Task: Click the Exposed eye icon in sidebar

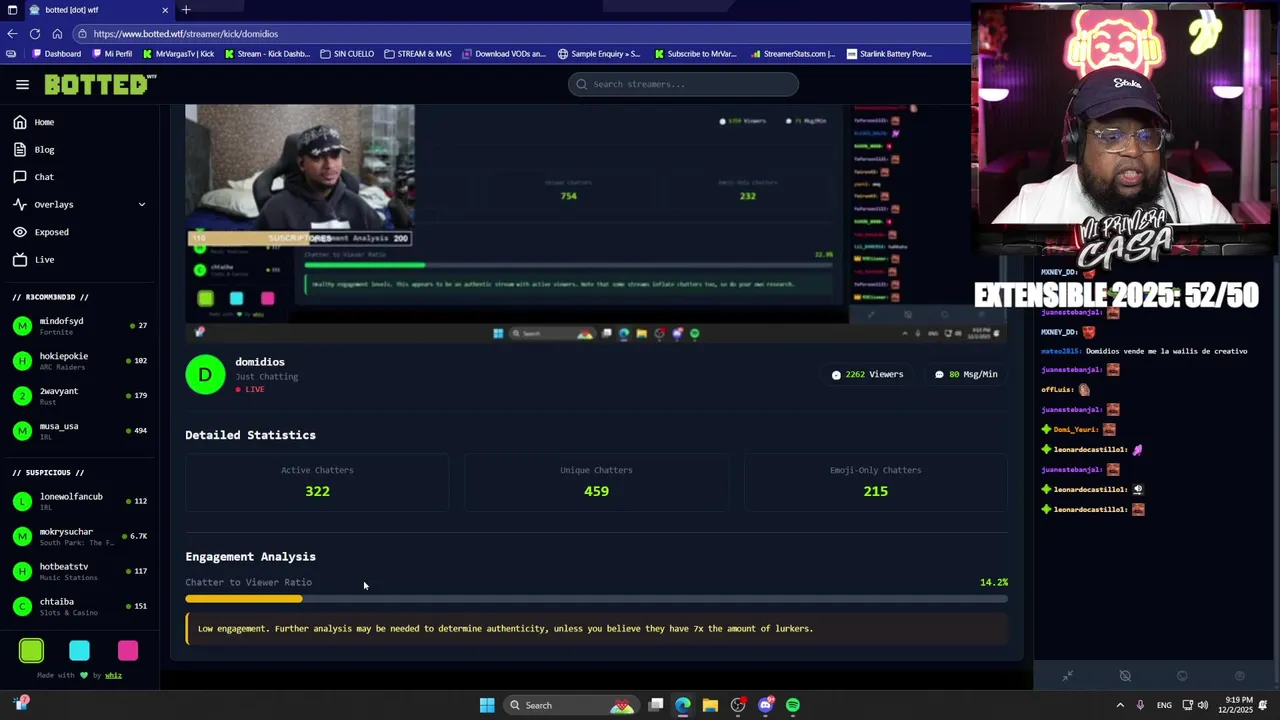Action: (x=20, y=232)
